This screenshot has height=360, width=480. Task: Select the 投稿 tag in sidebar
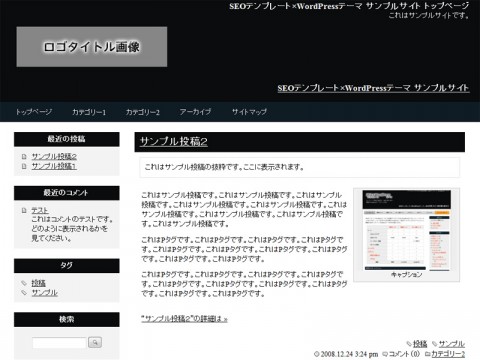click(x=38, y=283)
